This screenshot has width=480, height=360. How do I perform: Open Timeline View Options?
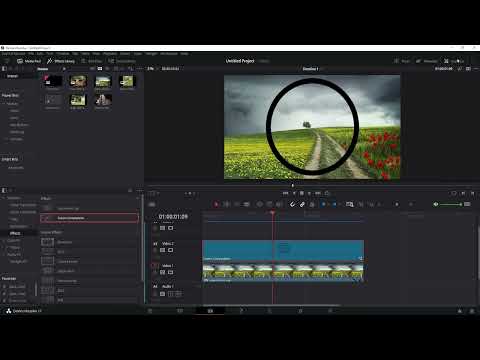pyautogui.click(x=152, y=204)
